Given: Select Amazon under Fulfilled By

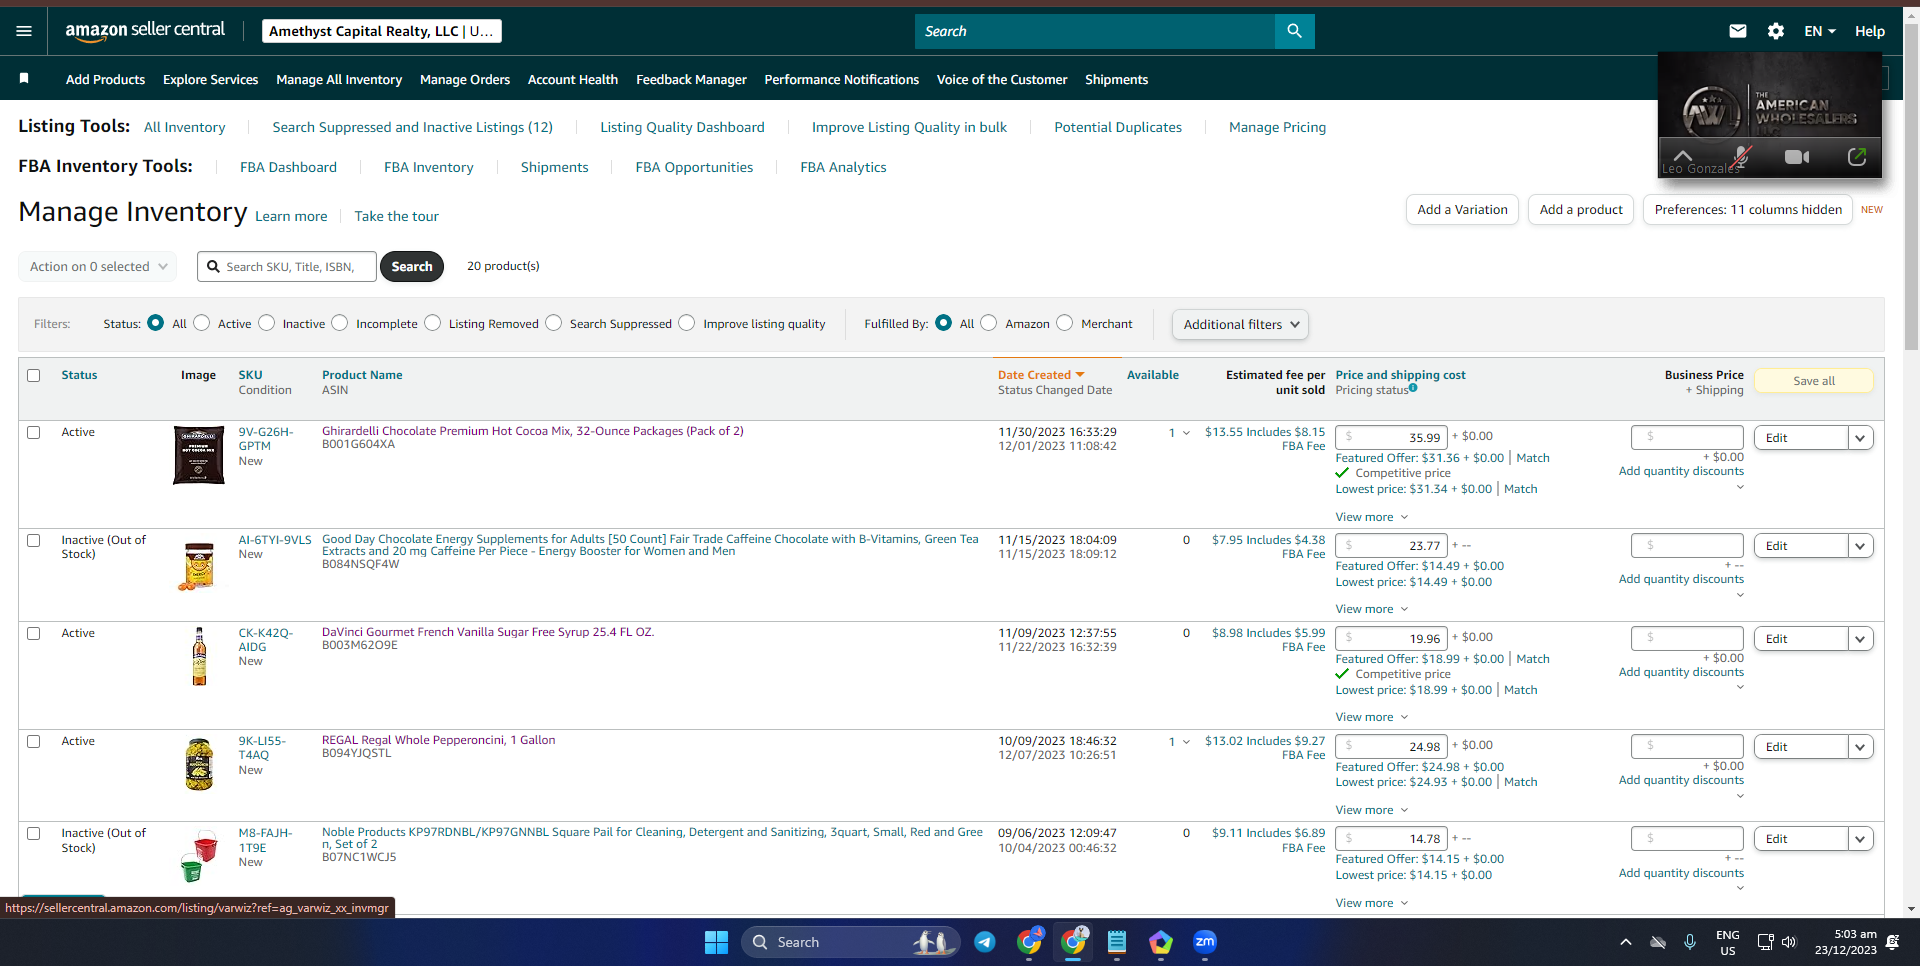Looking at the screenshot, I should 989,323.
